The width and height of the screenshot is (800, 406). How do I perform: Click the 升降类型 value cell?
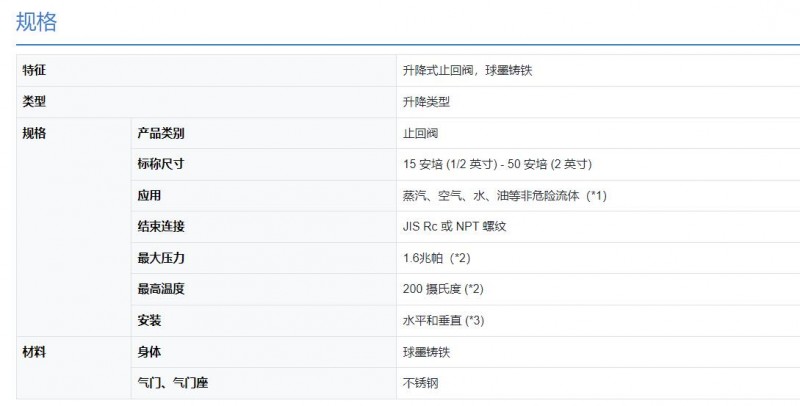[x=427, y=102]
